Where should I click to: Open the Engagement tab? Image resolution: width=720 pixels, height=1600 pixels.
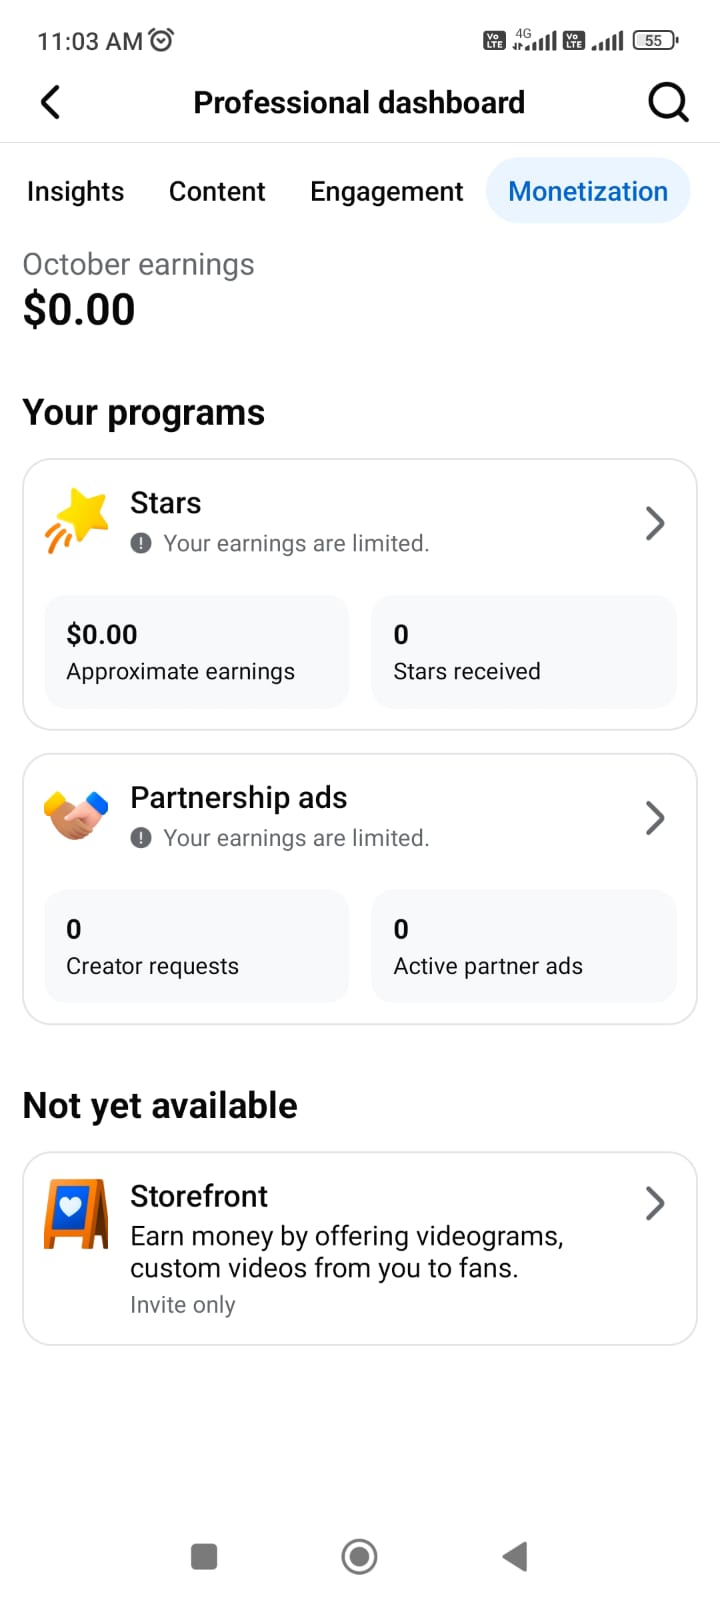click(x=387, y=191)
